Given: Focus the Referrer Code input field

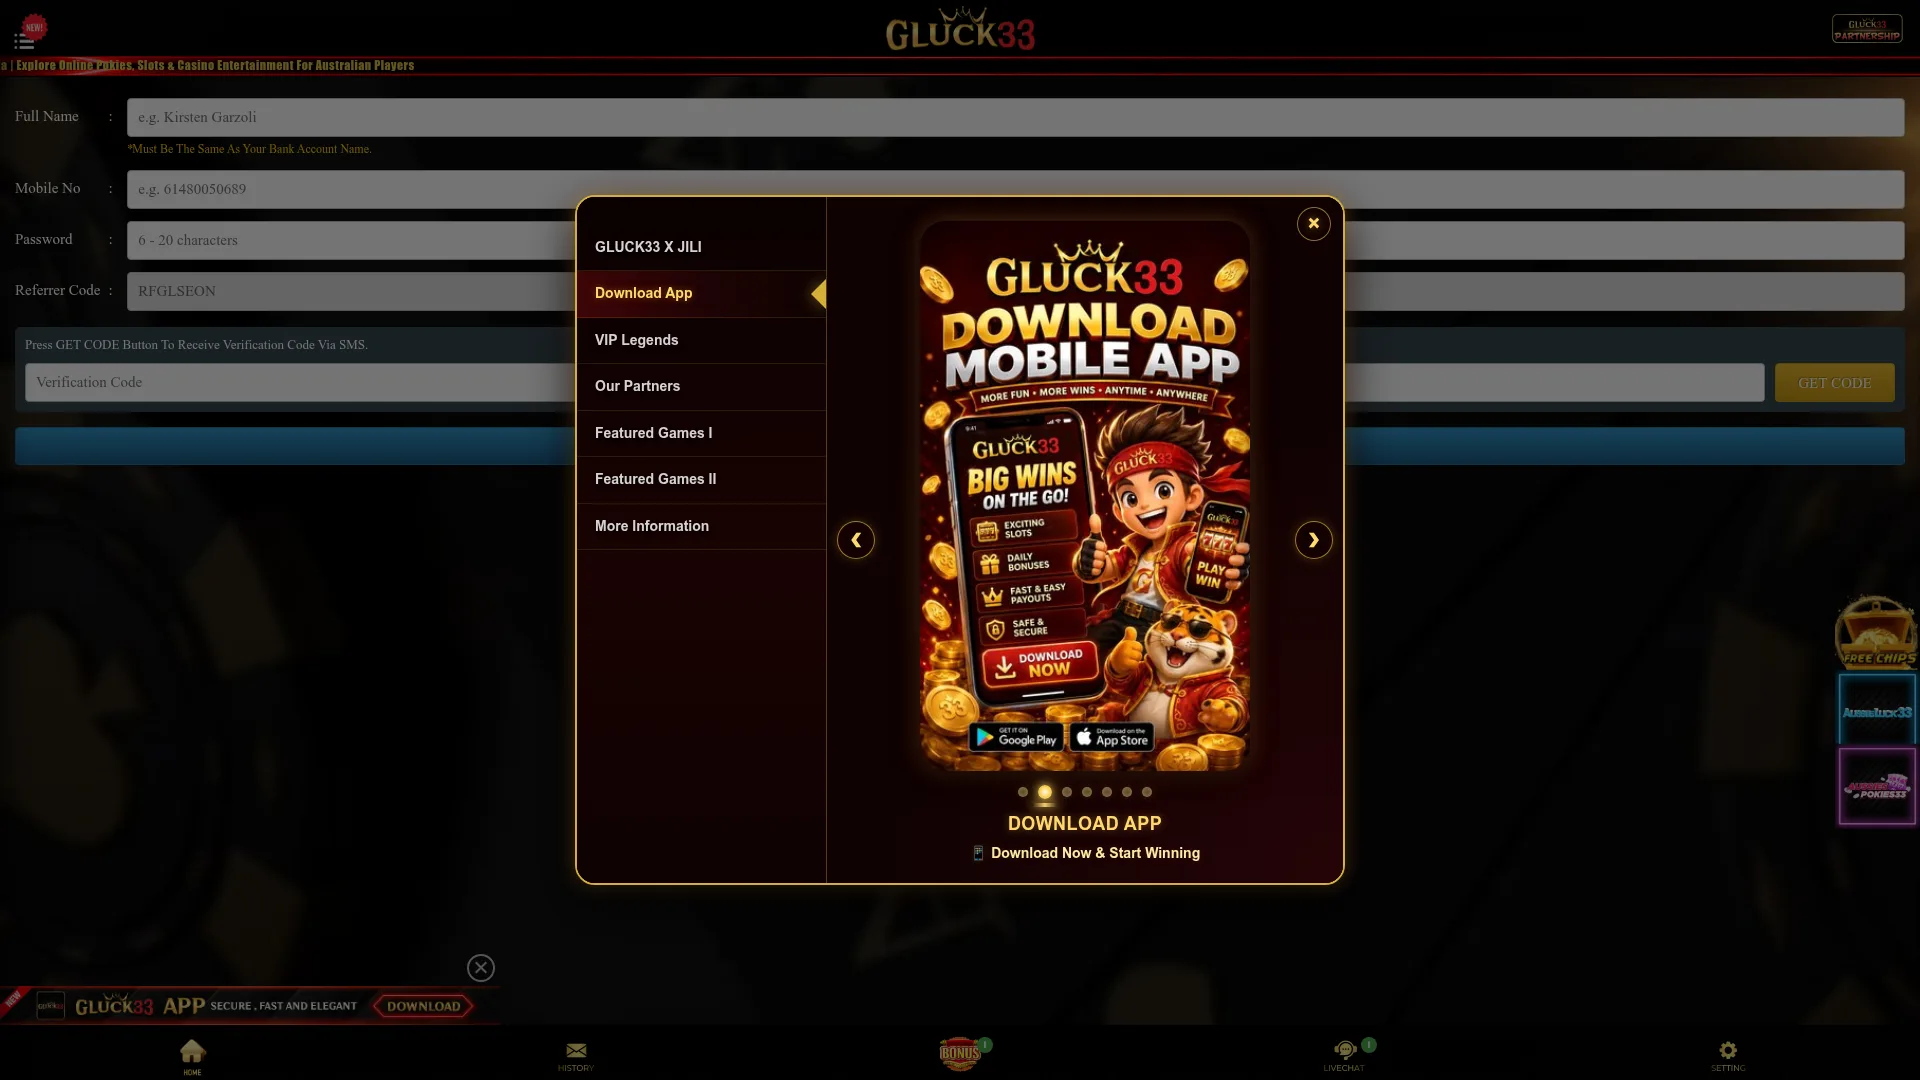Looking at the screenshot, I should 1015,291.
